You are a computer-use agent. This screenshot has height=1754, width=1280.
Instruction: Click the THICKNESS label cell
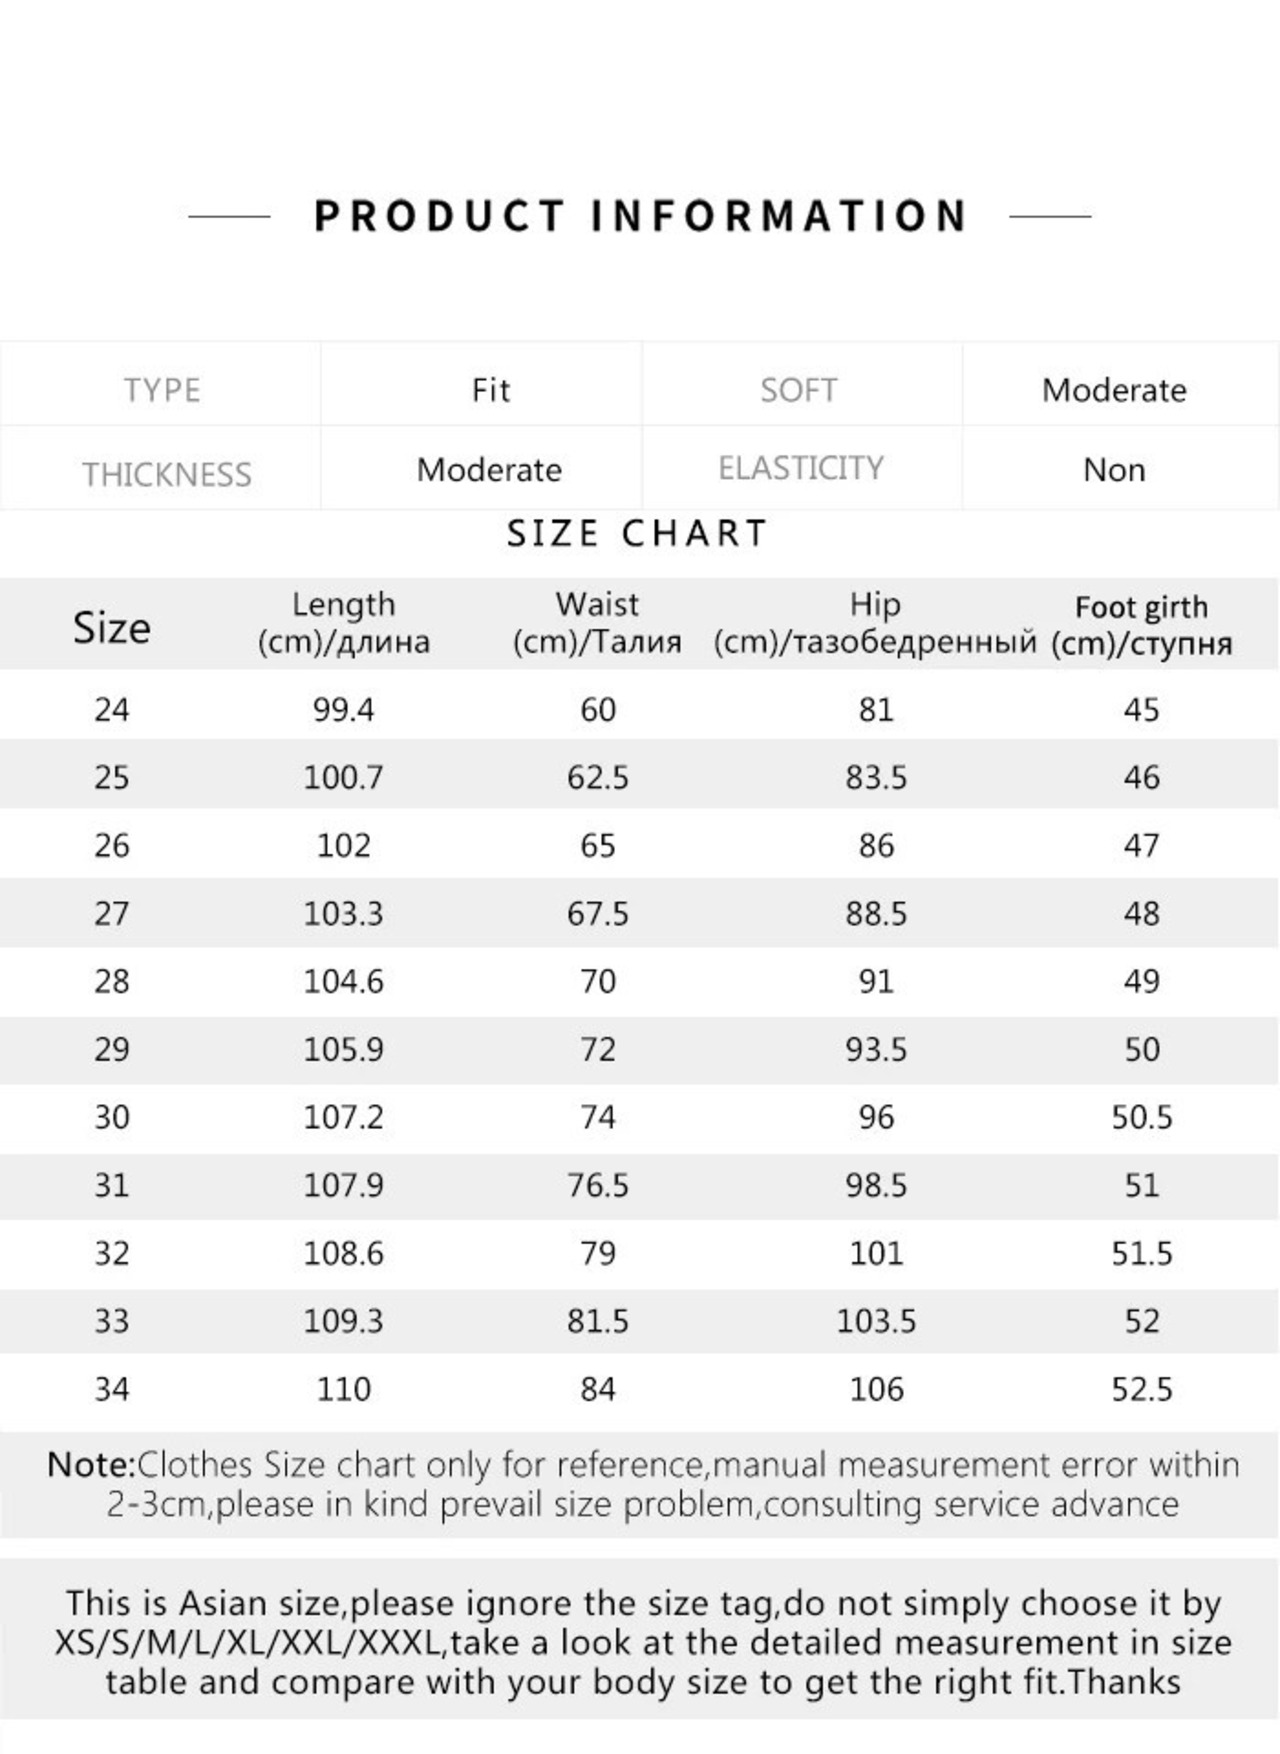pyautogui.click(x=166, y=474)
